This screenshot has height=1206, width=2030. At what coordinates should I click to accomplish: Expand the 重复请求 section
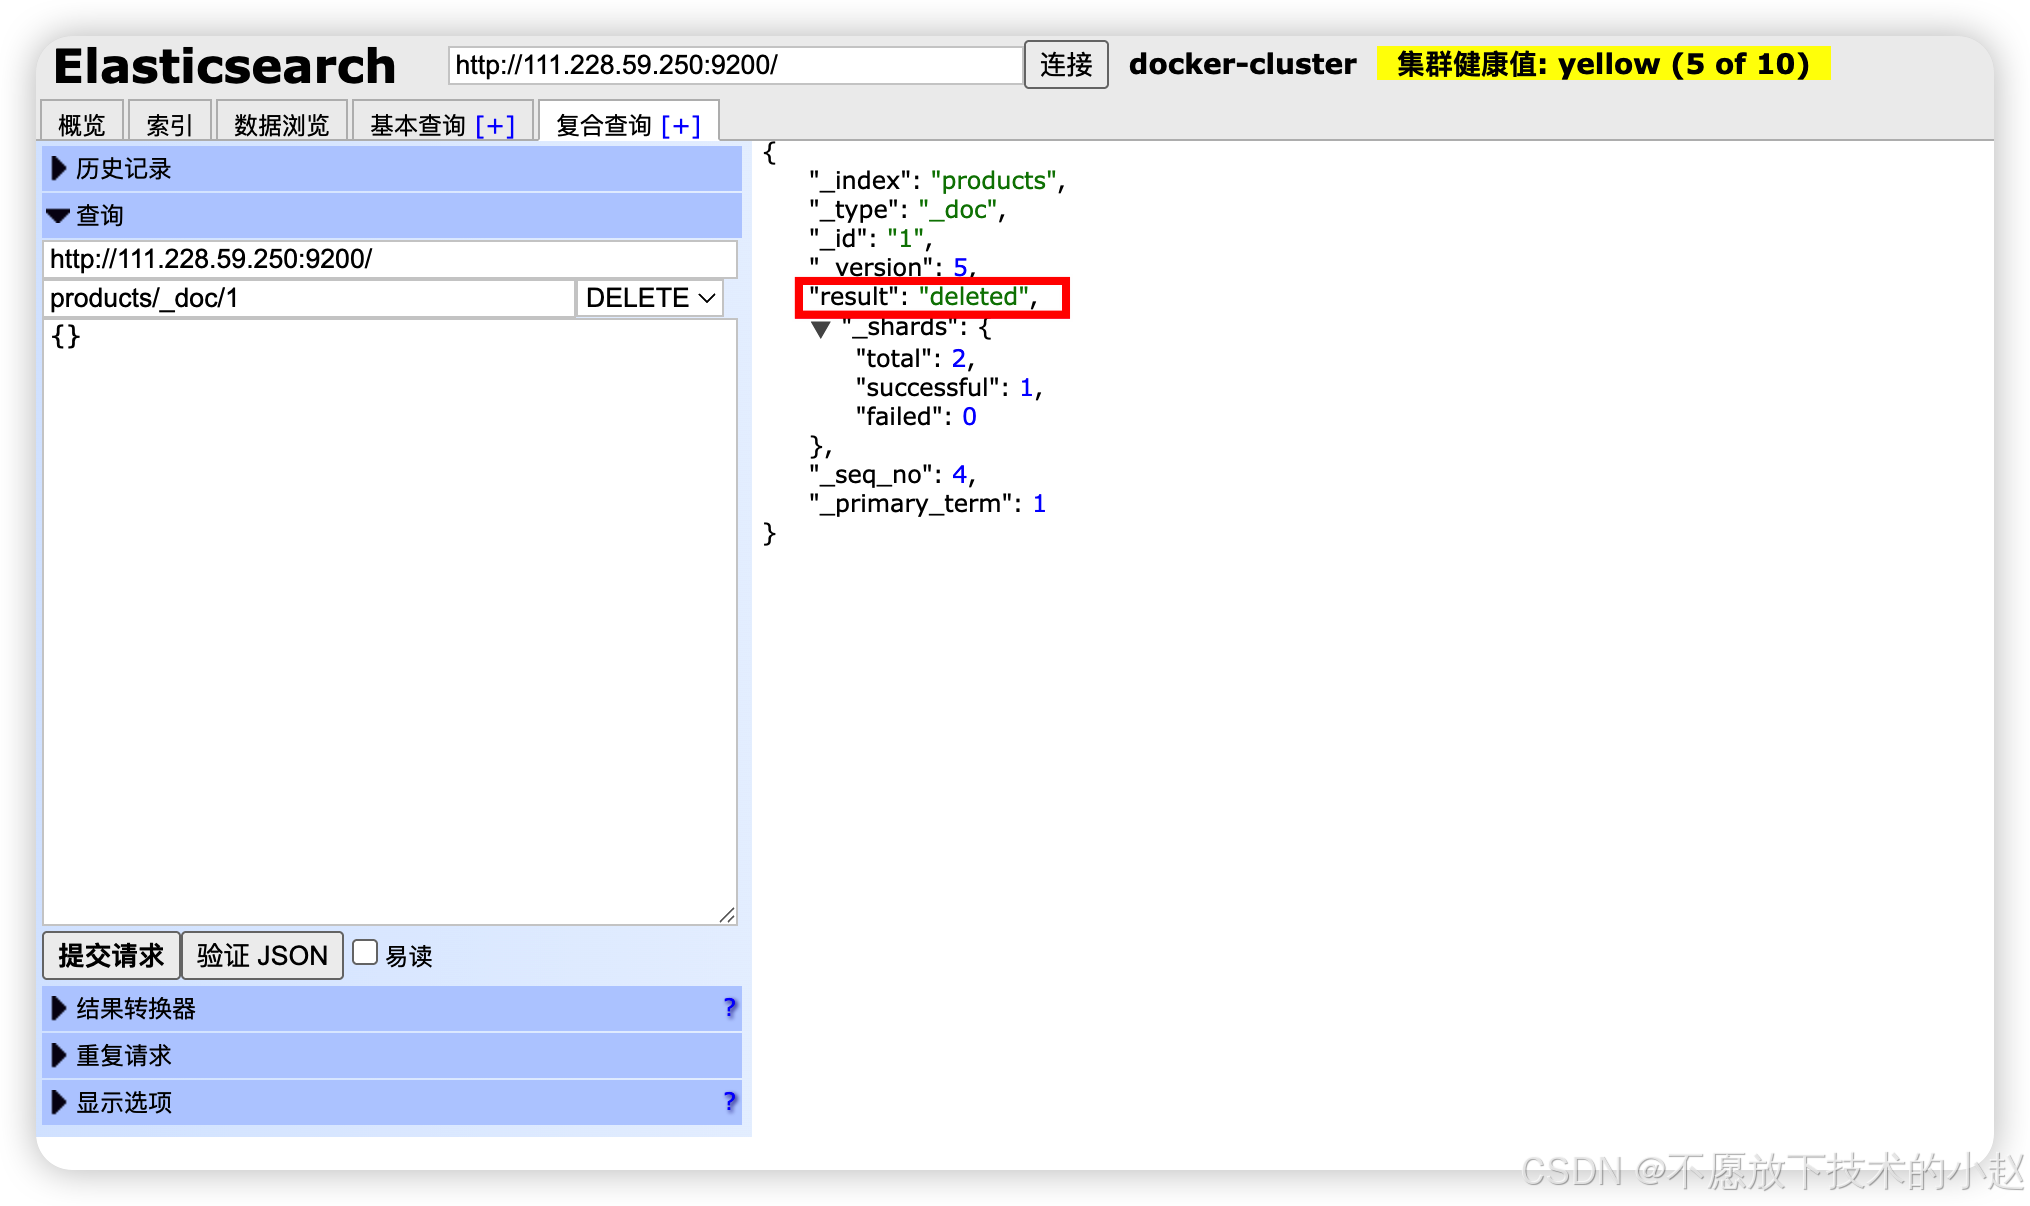tap(124, 1055)
